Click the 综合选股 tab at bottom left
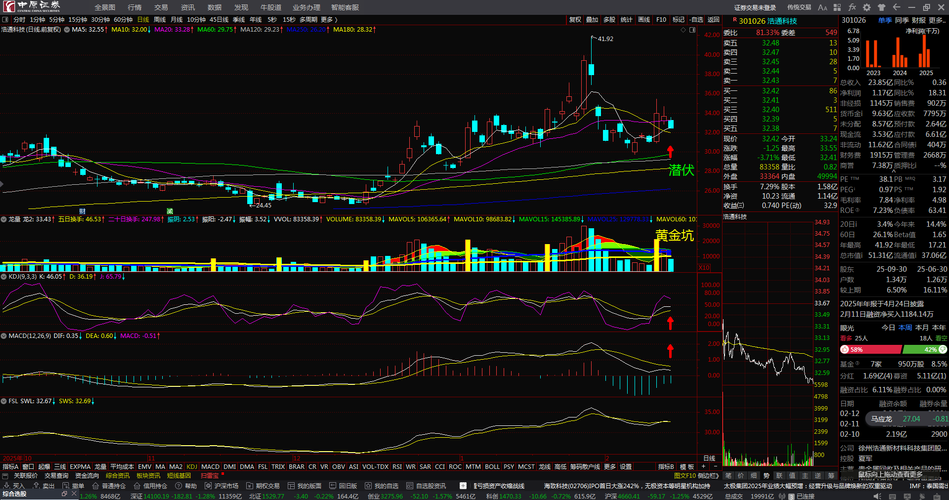This screenshot has height=500, width=949. coord(13,495)
